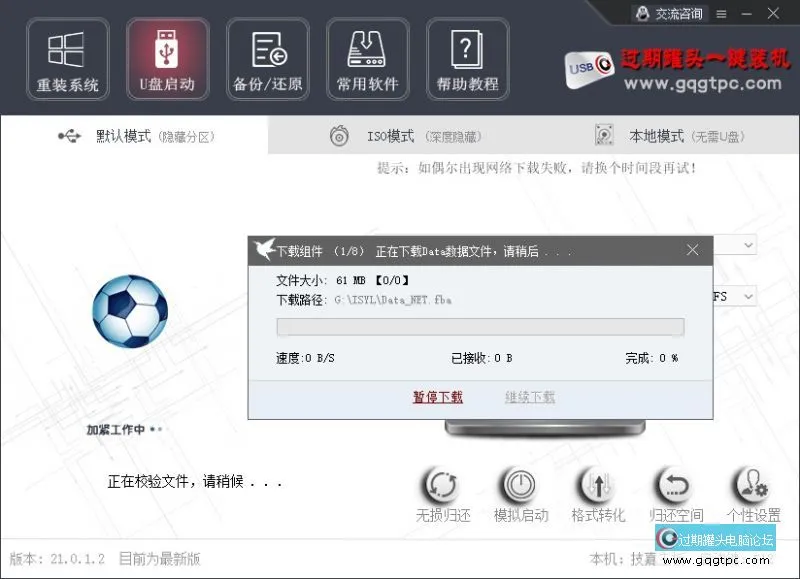Click the 格式转化 format conversion icon
Image resolution: width=800 pixels, height=579 pixels.
598,487
